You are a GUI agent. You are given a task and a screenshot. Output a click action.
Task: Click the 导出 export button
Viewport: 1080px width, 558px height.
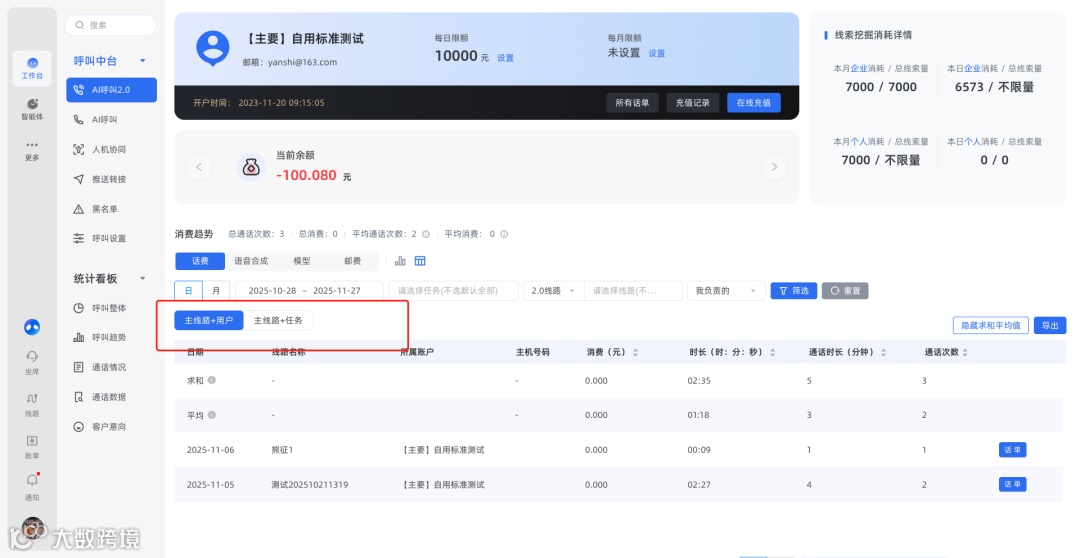coord(1050,325)
